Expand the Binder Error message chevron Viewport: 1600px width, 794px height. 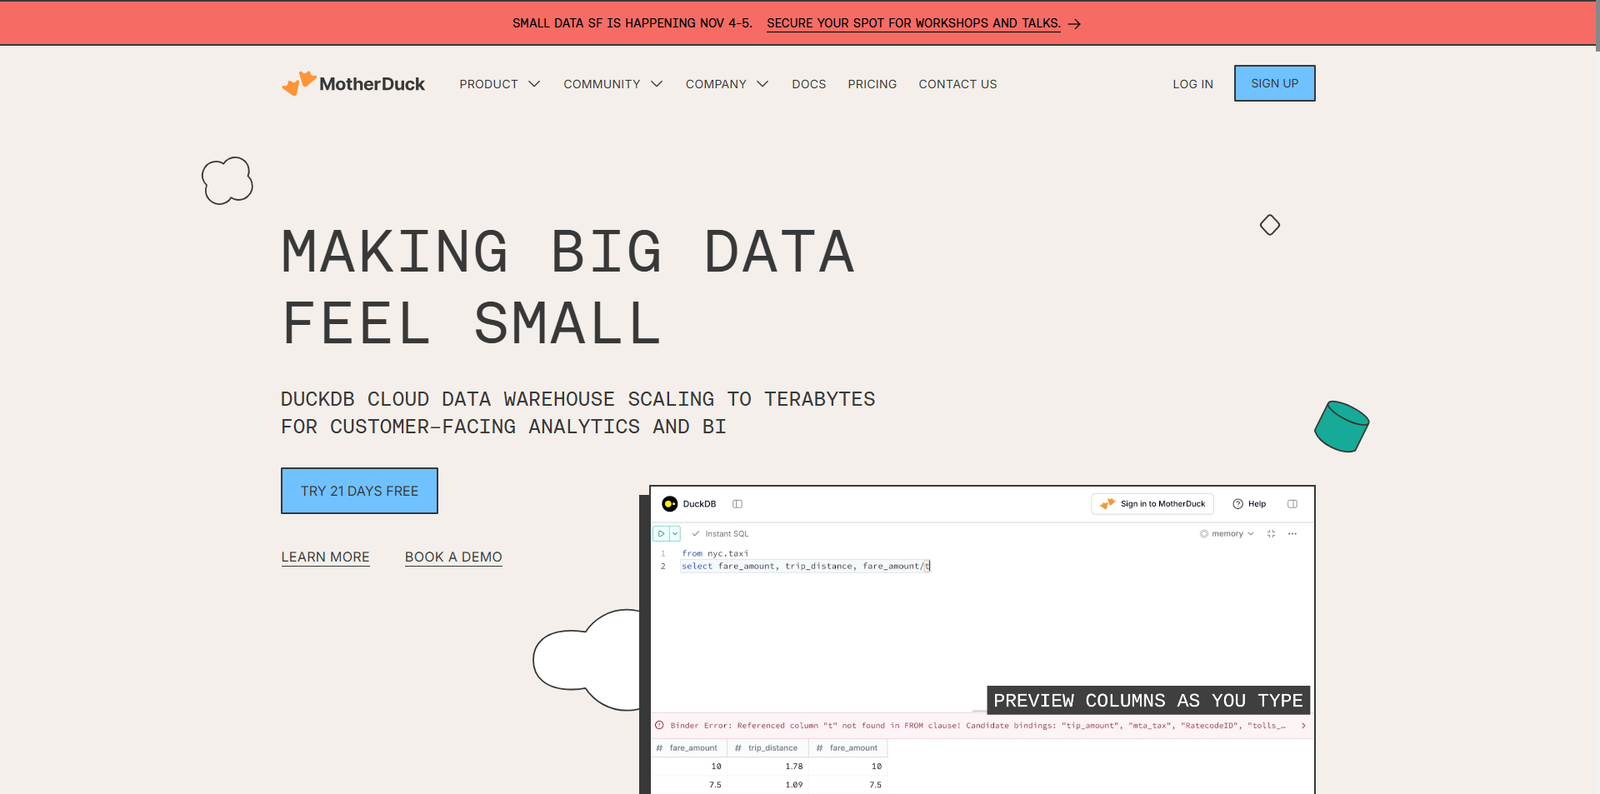coord(1303,725)
